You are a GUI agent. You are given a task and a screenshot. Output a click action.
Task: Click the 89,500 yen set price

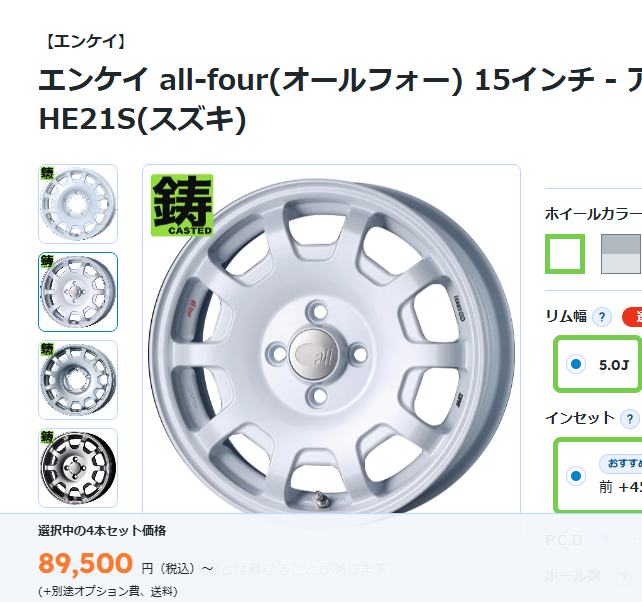(x=85, y=563)
